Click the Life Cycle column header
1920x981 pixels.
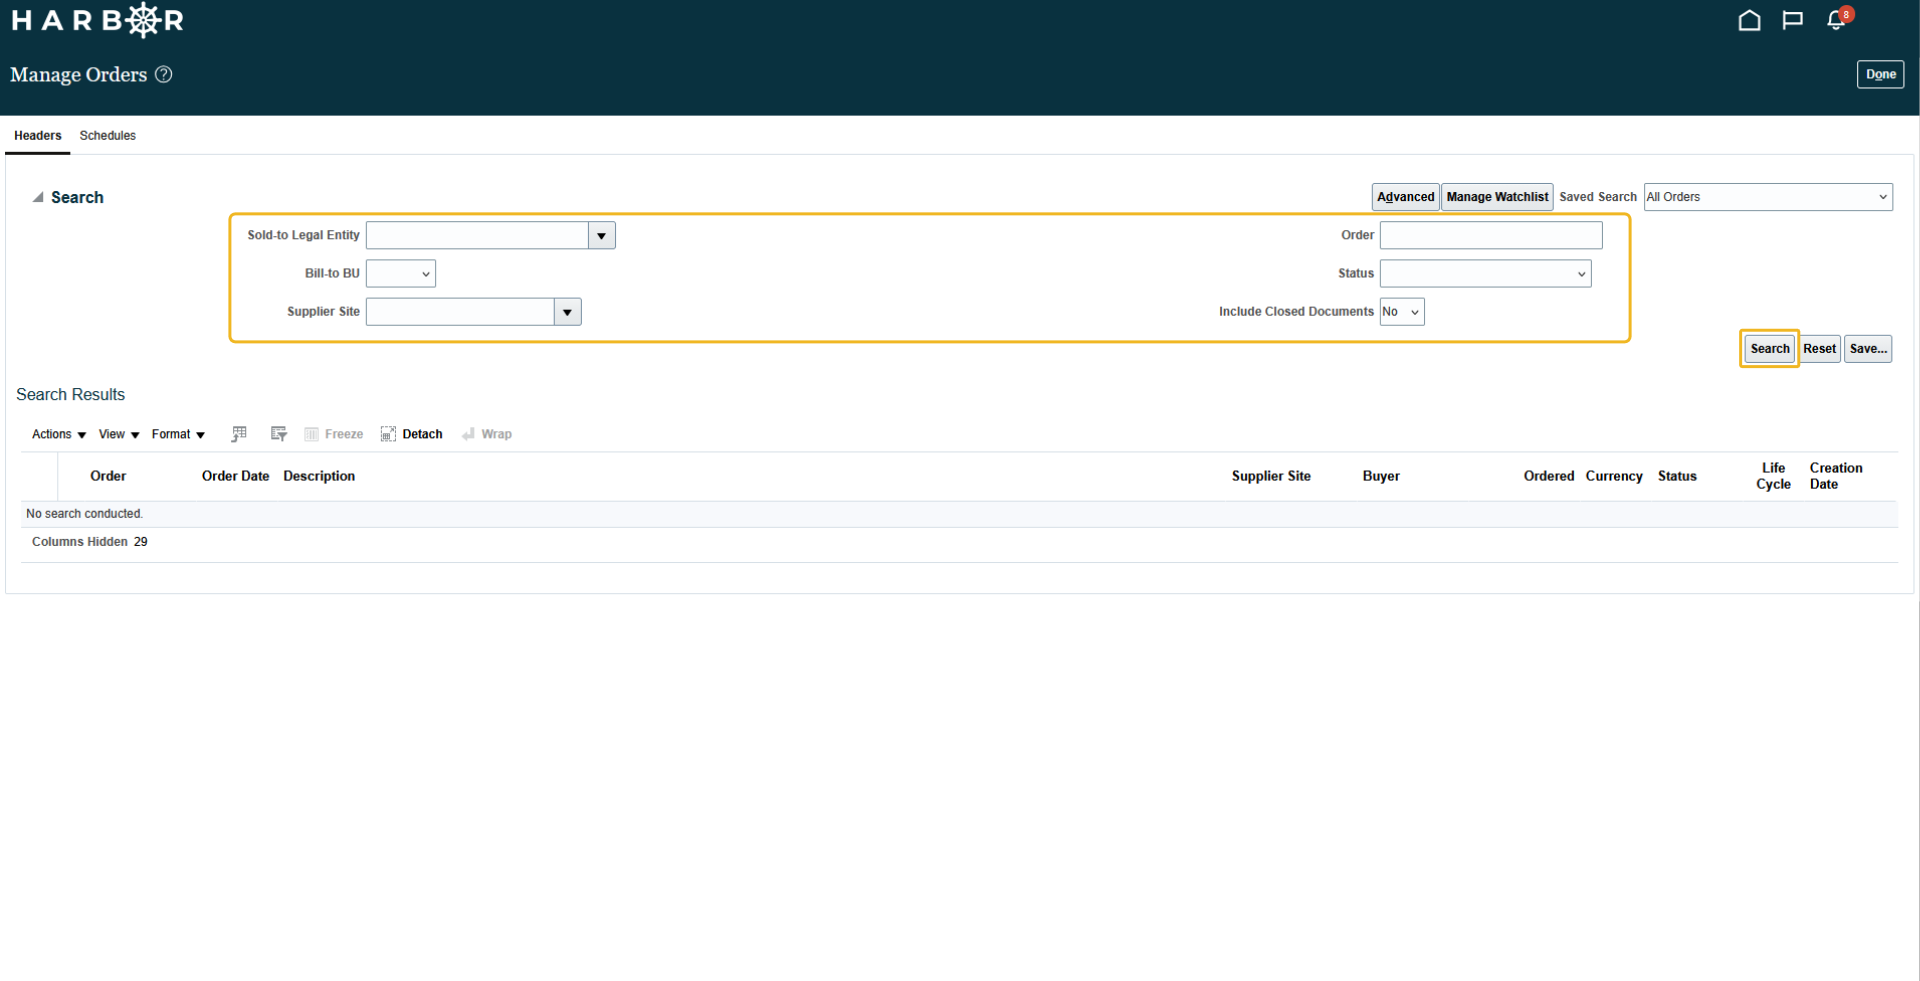pyautogui.click(x=1773, y=476)
